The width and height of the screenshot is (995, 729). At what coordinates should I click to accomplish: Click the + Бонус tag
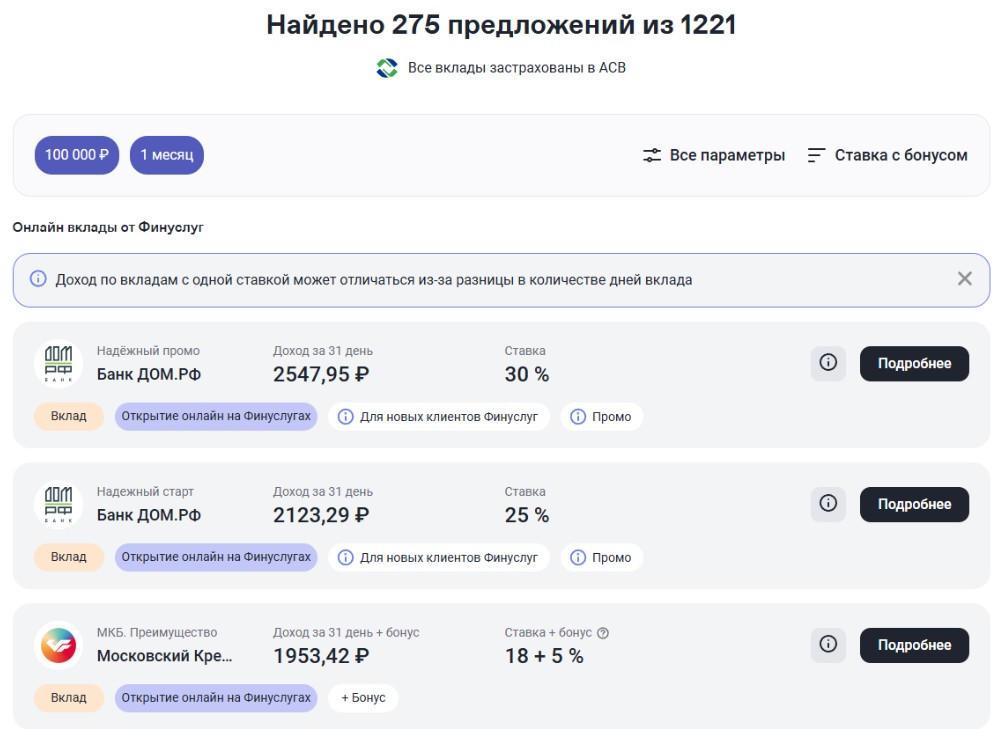pos(363,698)
